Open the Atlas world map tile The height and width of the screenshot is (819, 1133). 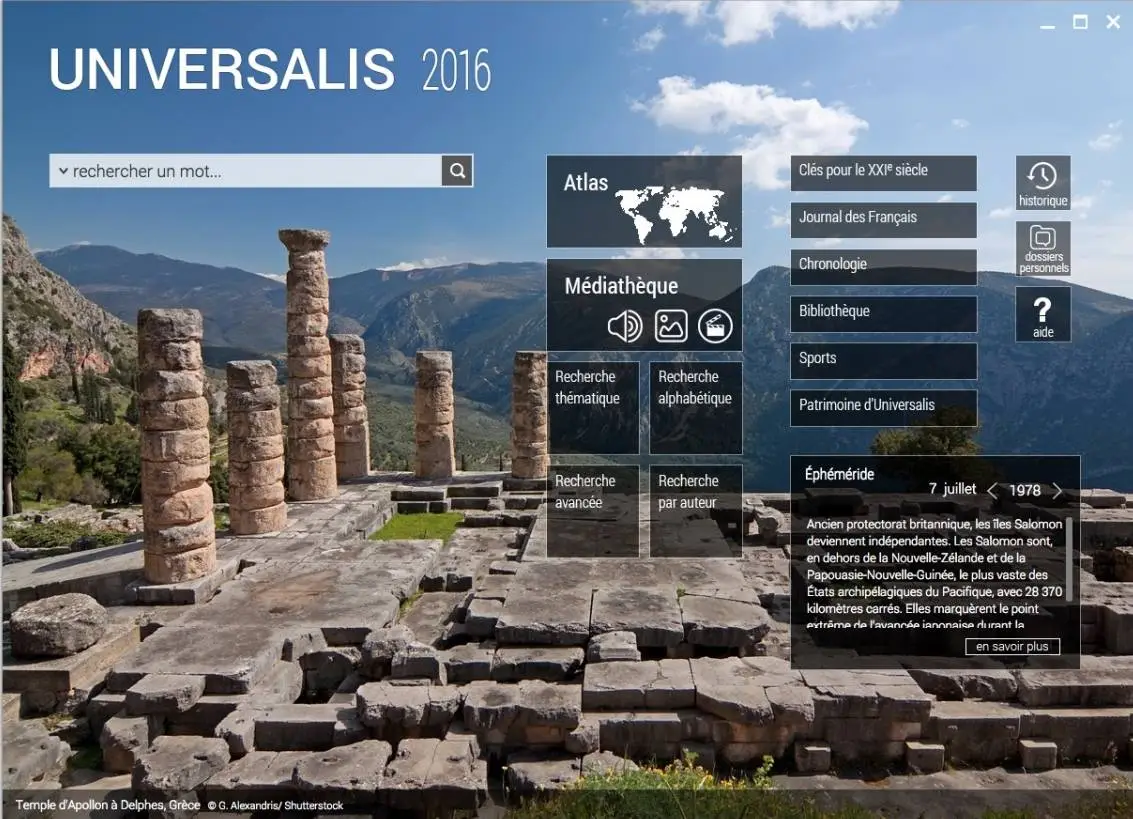click(644, 202)
